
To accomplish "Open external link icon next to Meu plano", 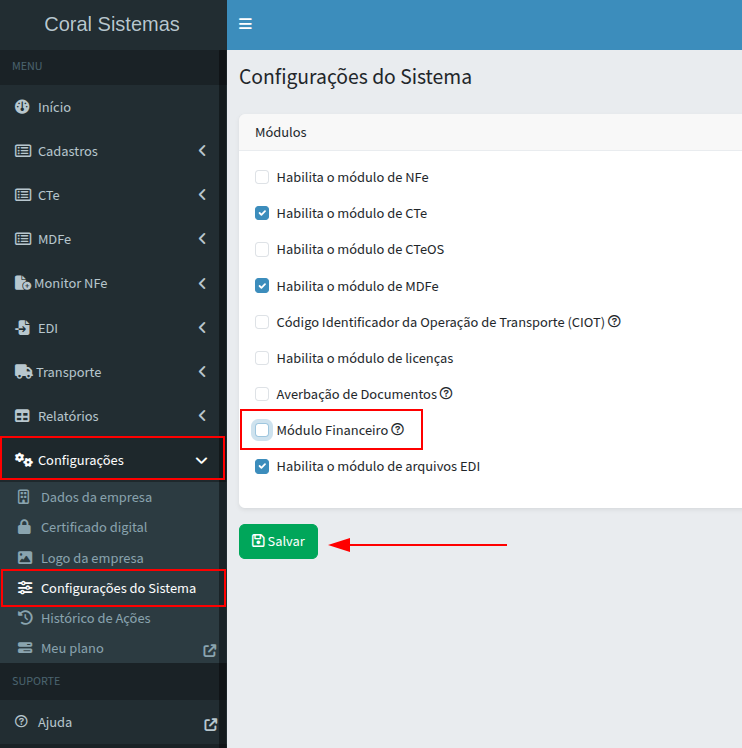I will tap(210, 649).
